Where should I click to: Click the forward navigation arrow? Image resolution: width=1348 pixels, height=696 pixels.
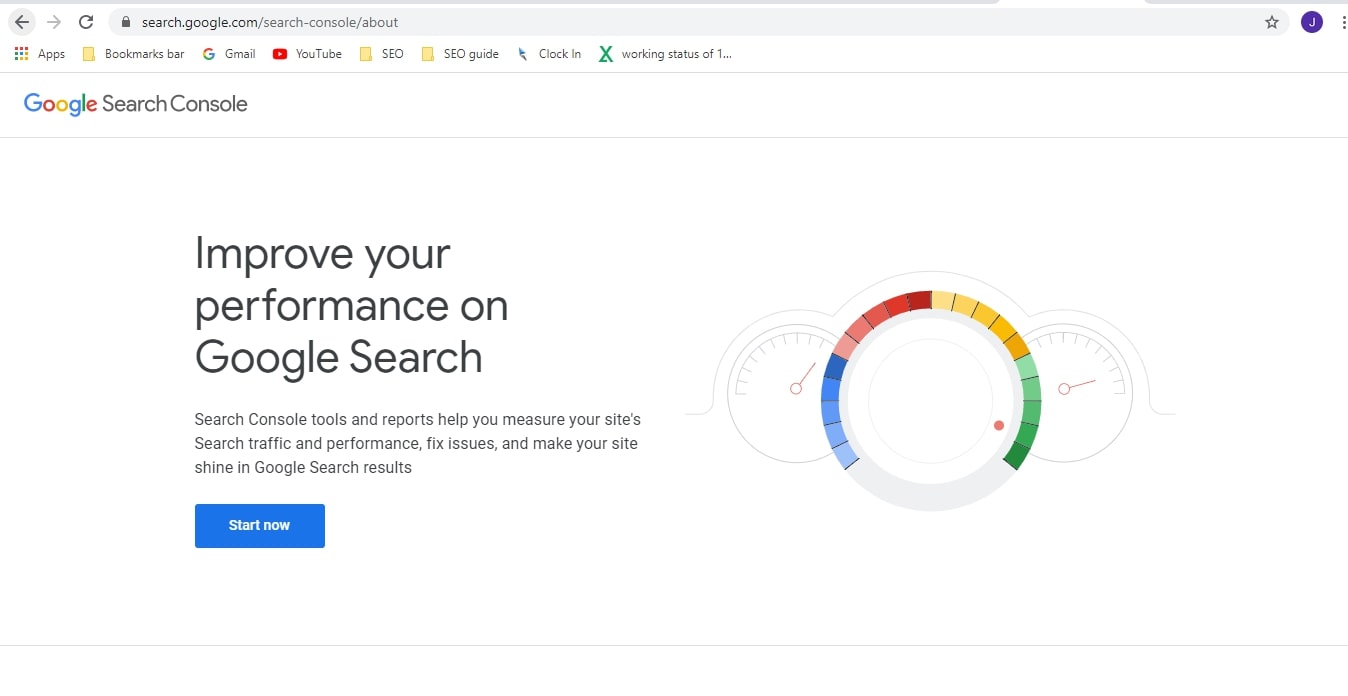(54, 21)
